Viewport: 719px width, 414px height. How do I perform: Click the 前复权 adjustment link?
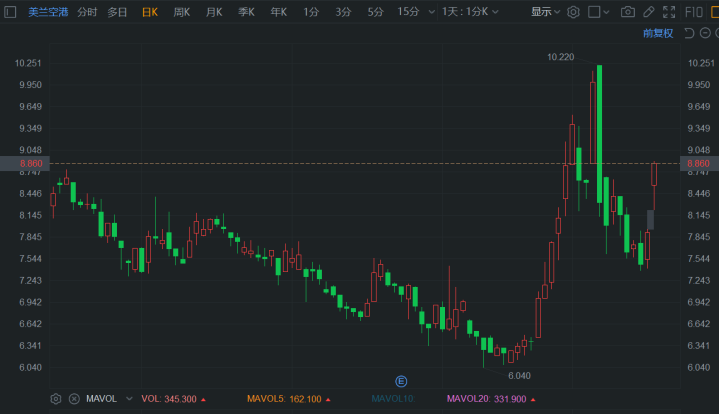coord(657,33)
